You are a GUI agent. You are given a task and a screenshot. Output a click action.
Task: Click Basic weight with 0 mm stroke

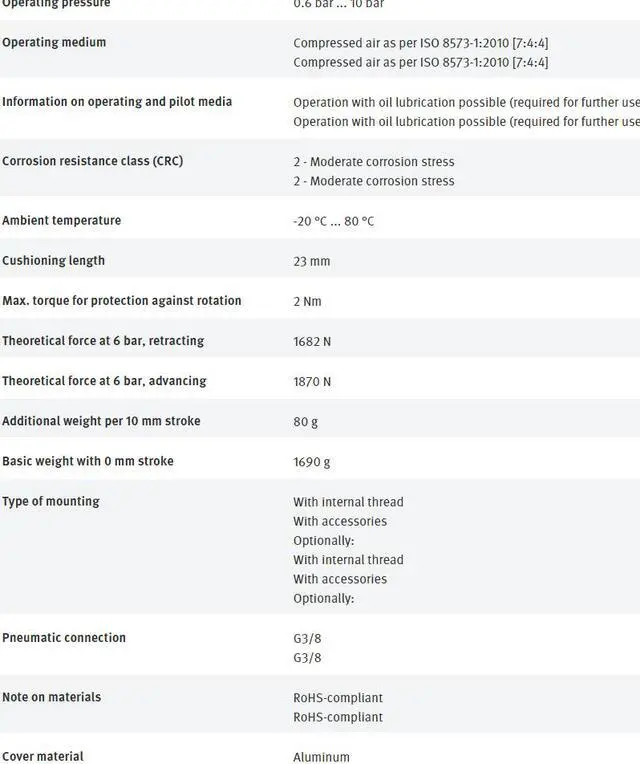[x=88, y=461]
